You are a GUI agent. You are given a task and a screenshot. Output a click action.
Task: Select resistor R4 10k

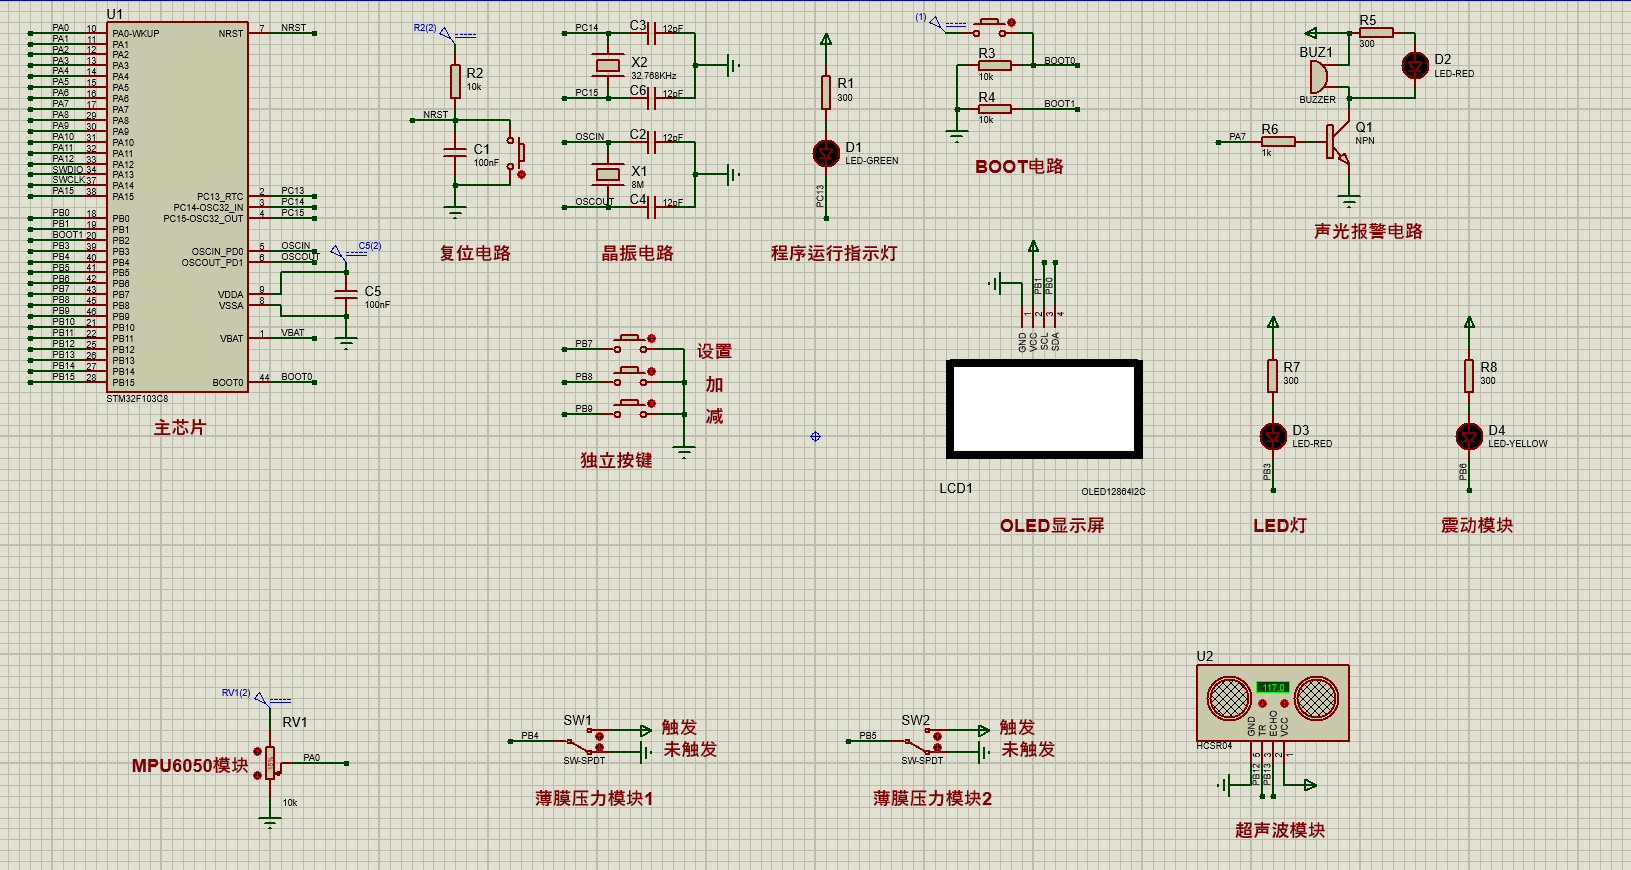point(994,108)
